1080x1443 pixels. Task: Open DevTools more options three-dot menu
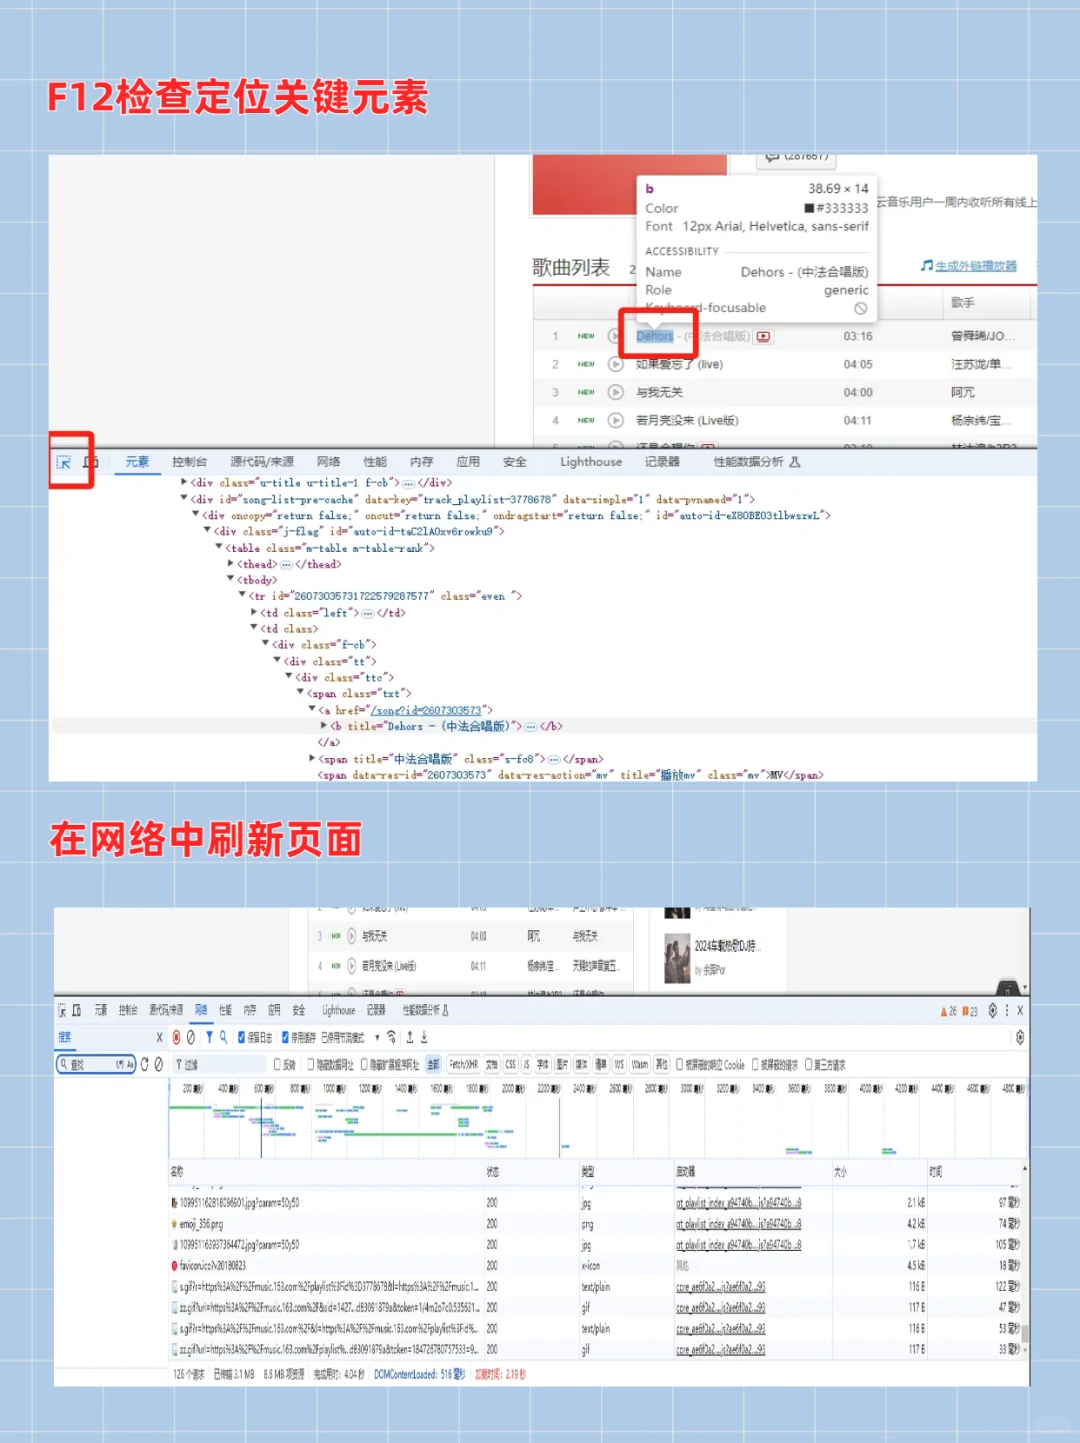(x=1007, y=1010)
